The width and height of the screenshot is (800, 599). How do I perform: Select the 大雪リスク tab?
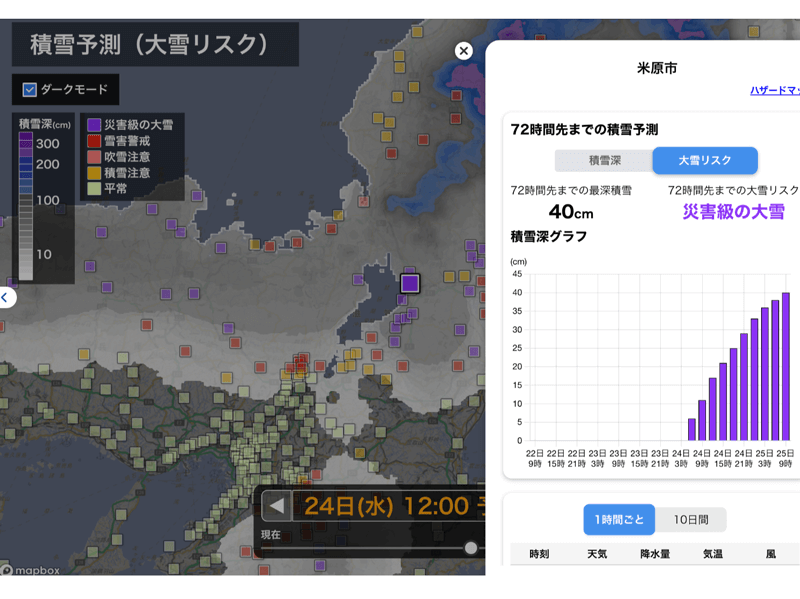click(x=704, y=161)
